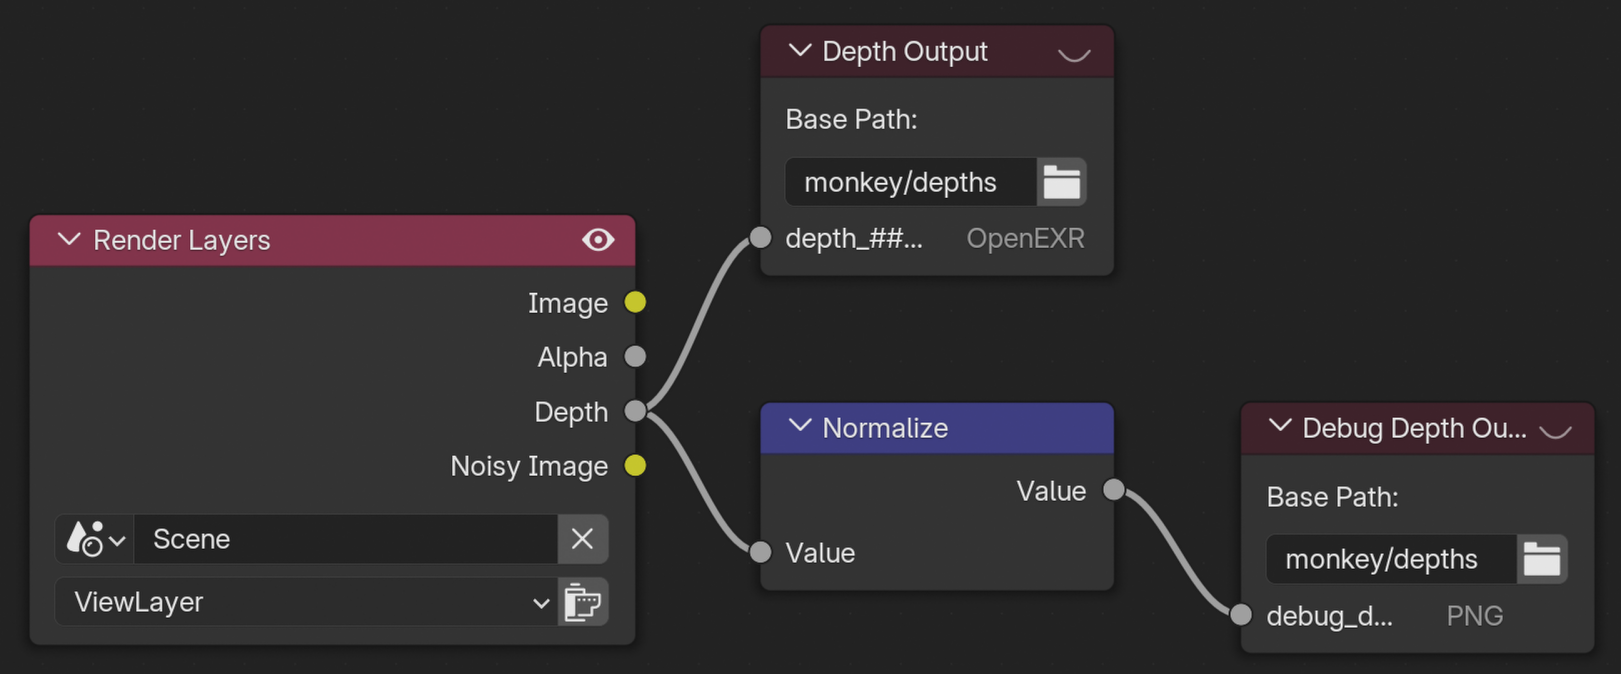Open folder browser in Depth Output node
1621x674 pixels.
(x=1061, y=182)
